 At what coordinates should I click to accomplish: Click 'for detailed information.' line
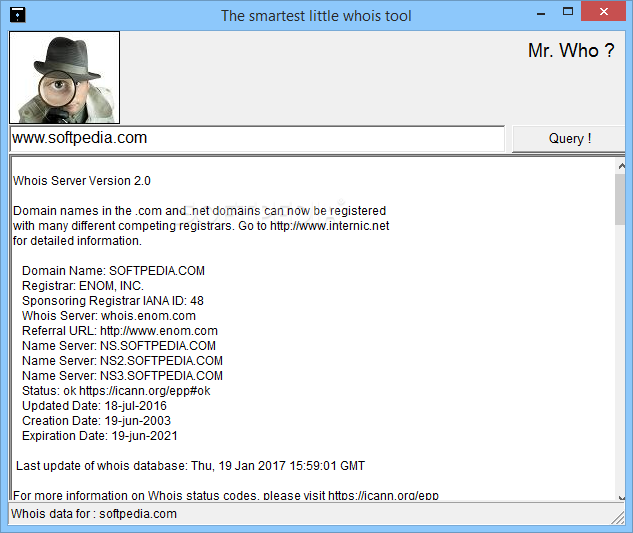77,241
